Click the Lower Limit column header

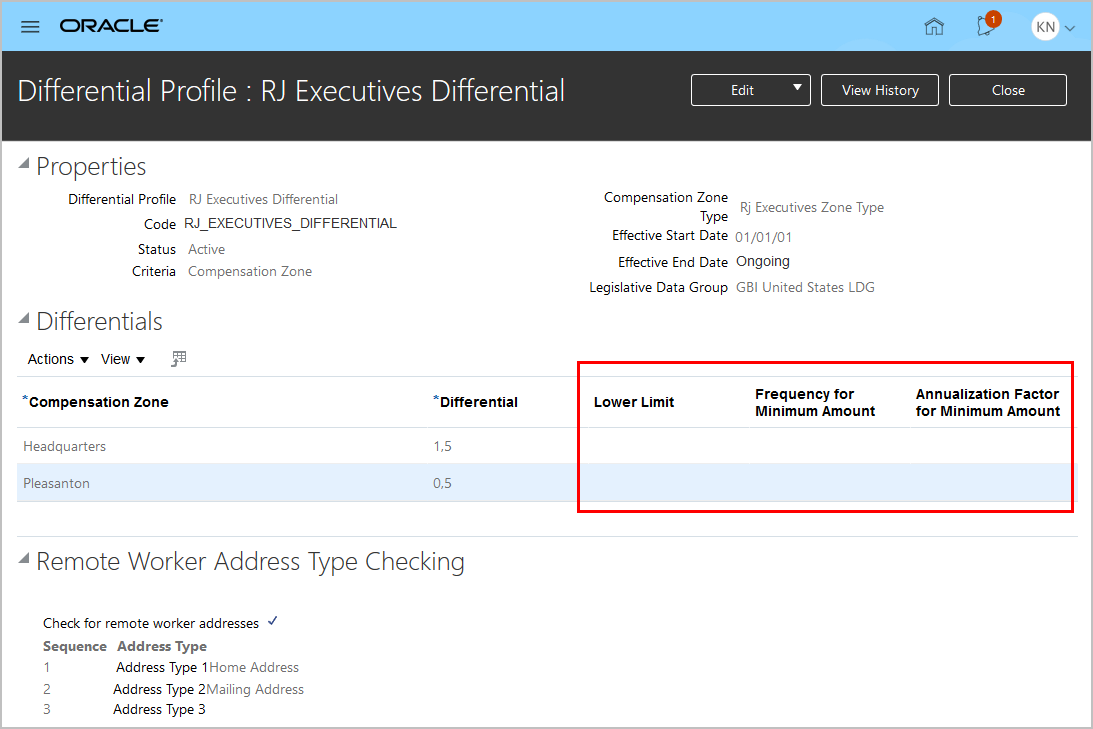tap(634, 402)
